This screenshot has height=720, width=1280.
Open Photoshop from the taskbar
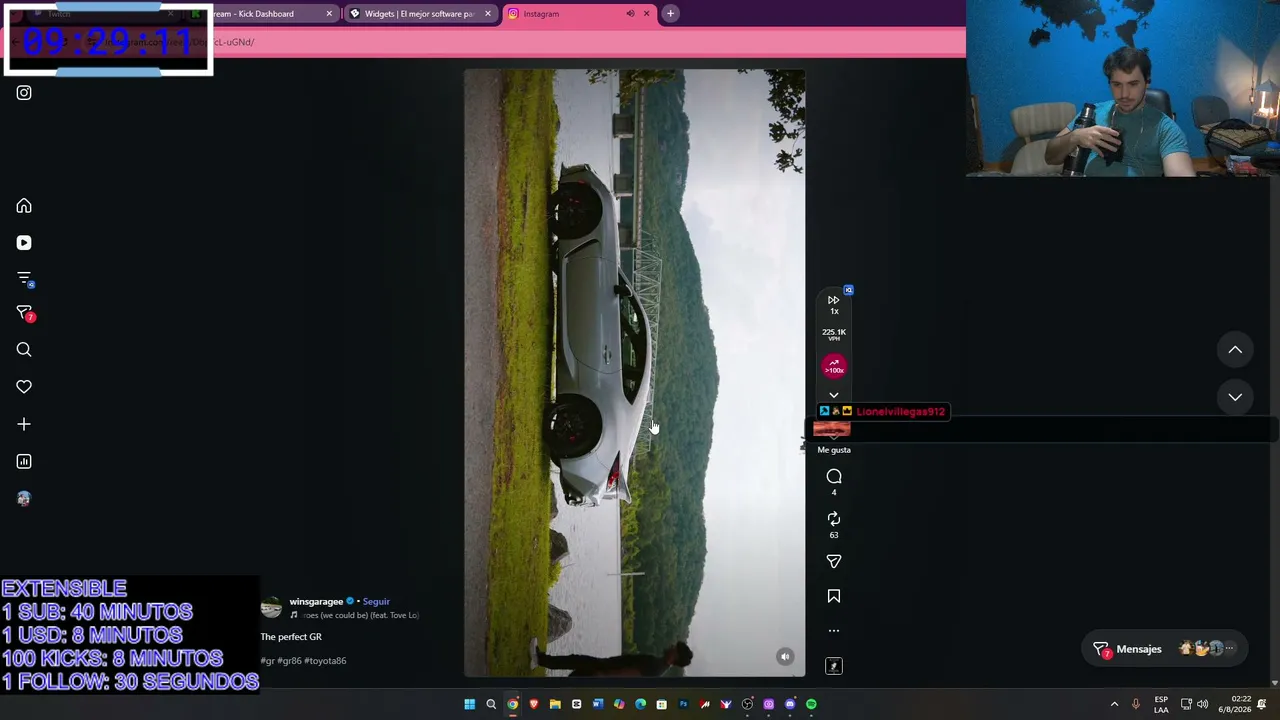point(683,705)
